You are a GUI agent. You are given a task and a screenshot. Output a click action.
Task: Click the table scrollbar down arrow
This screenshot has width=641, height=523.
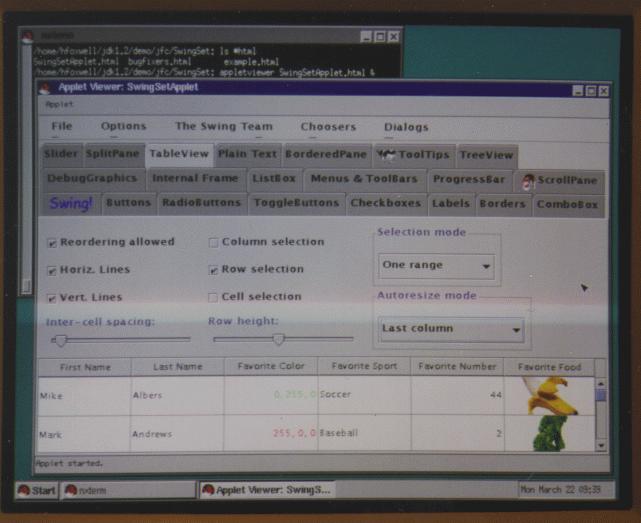601,446
